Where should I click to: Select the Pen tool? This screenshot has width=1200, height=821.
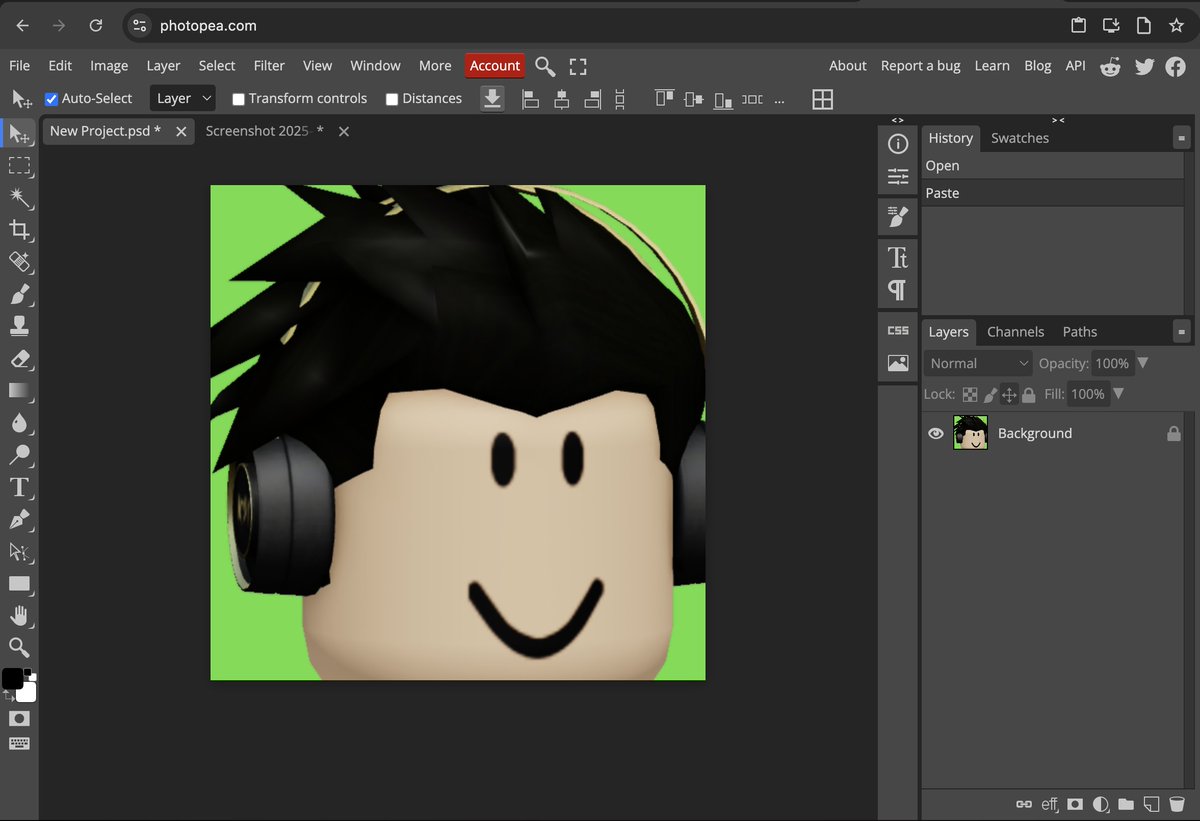pos(19,519)
